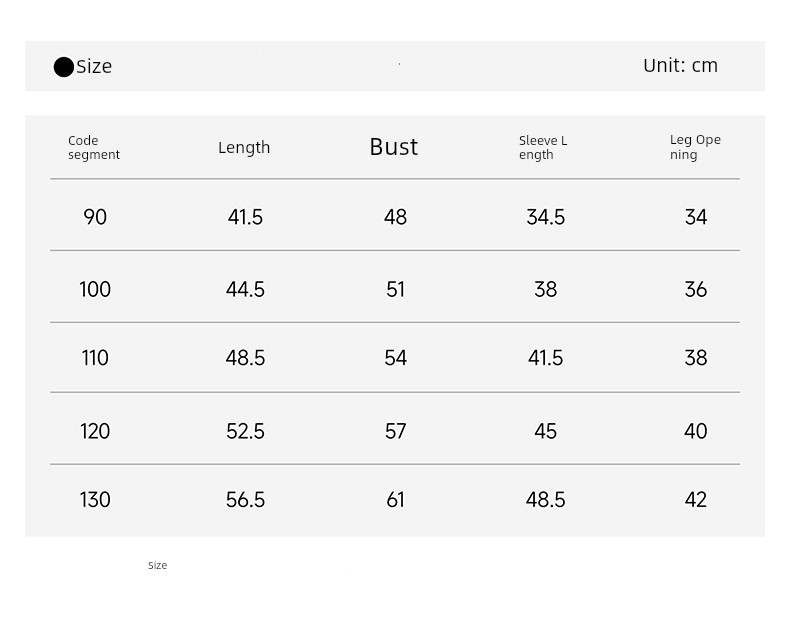Click bust value 61
Screen dimensions: 790x635
(x=396, y=500)
